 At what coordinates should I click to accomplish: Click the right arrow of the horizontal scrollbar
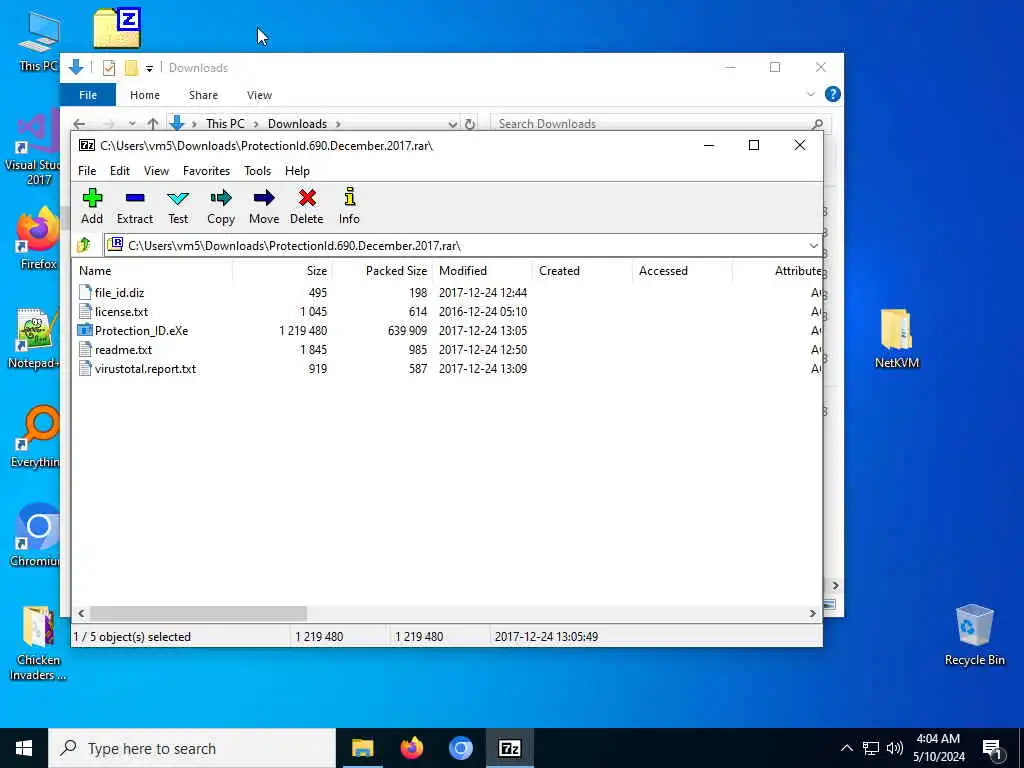coord(812,613)
